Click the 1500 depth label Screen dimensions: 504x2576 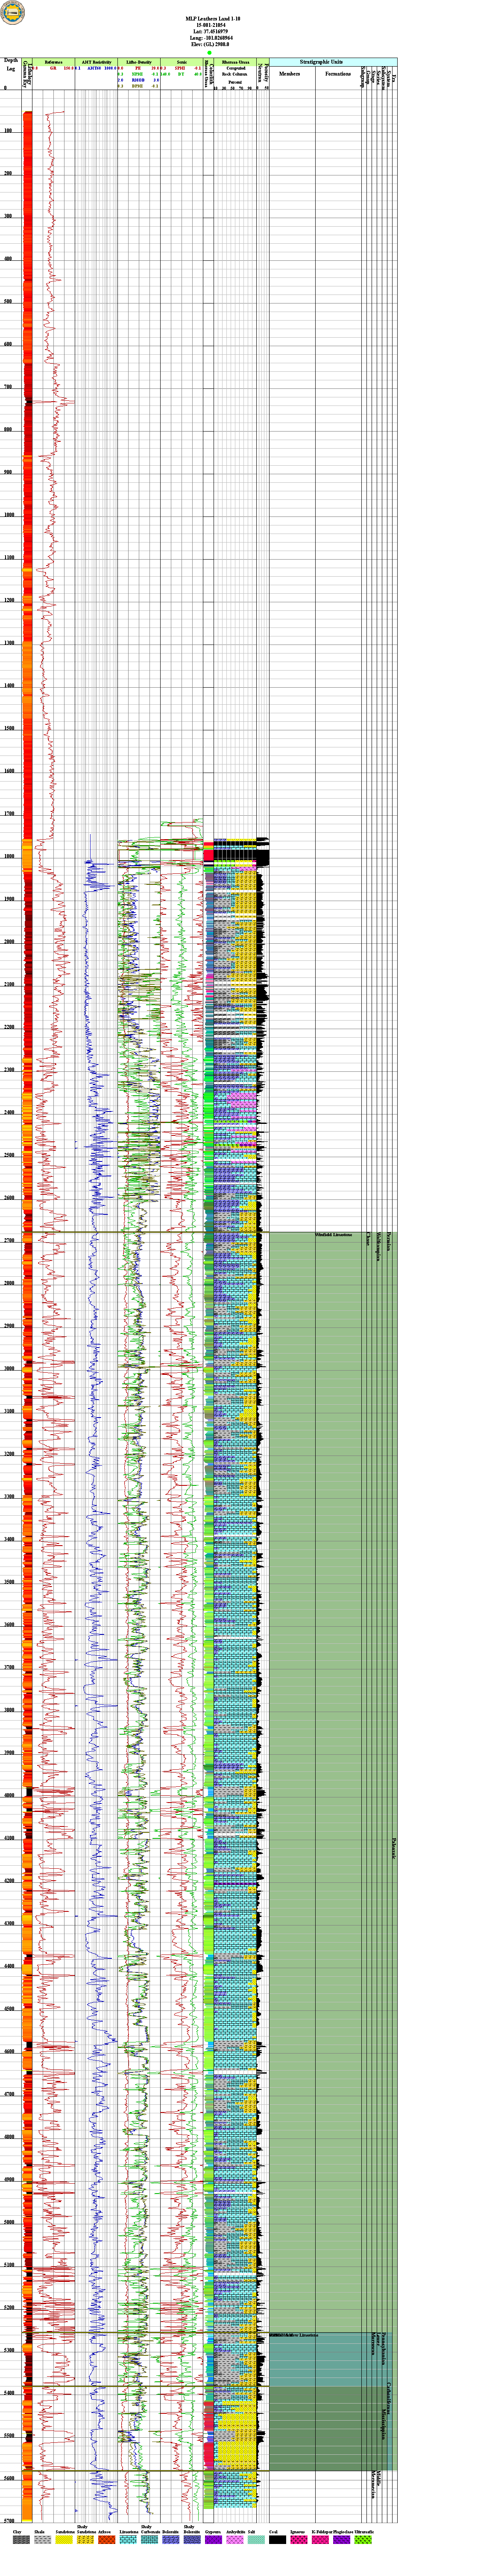[9, 728]
